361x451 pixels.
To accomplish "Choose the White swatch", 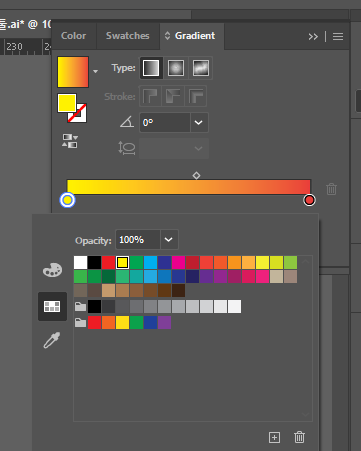I will coord(80,263).
